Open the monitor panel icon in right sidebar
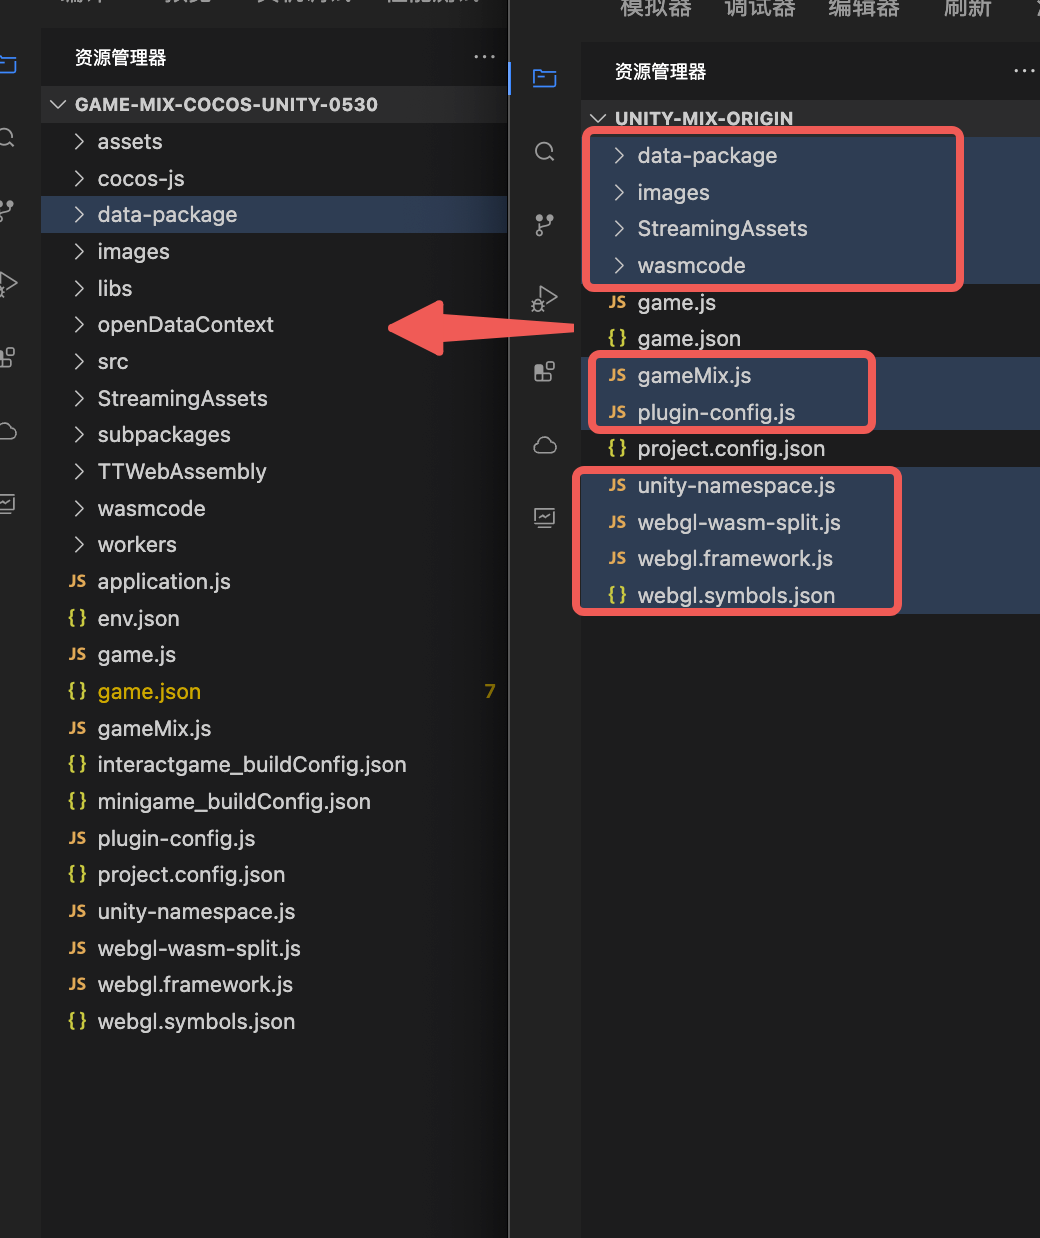 tap(545, 517)
